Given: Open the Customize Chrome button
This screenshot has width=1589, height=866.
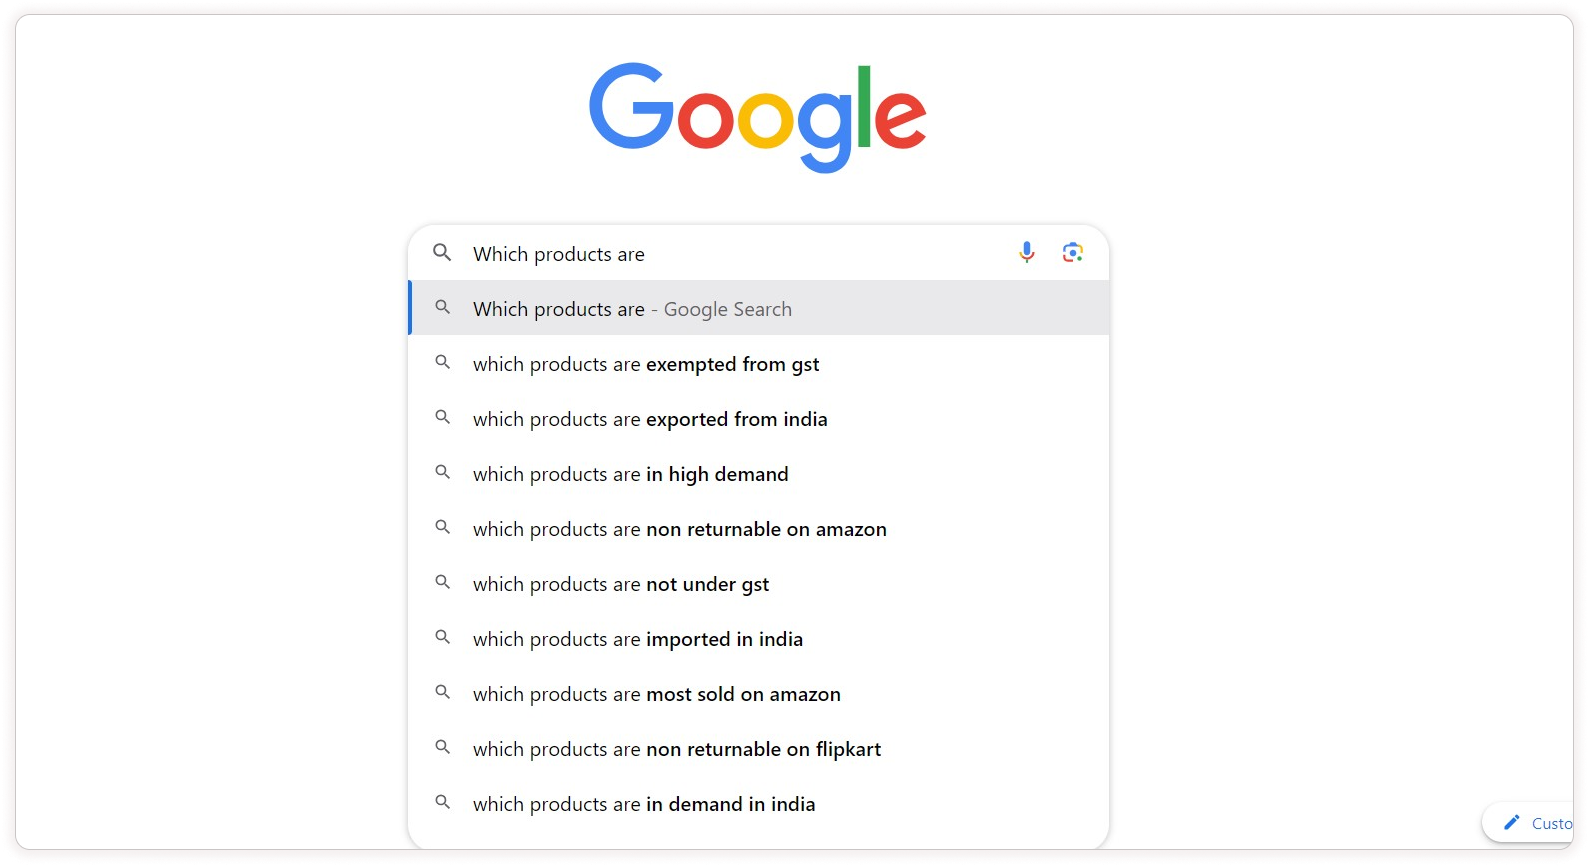Looking at the screenshot, I should click(1540, 823).
